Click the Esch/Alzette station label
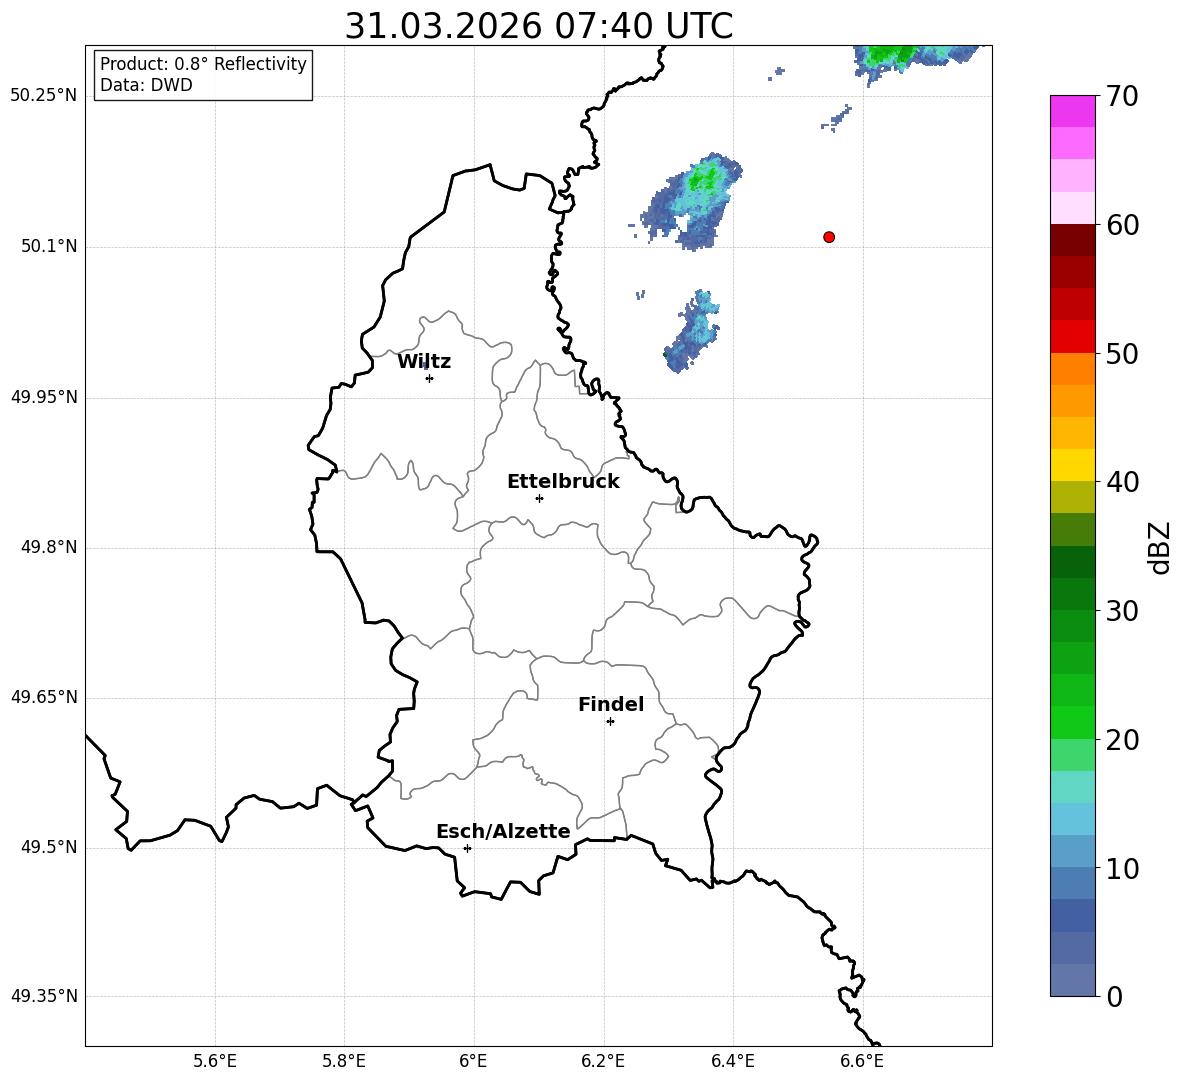Screen dimensions: 1184x1081 pyautogui.click(x=503, y=832)
